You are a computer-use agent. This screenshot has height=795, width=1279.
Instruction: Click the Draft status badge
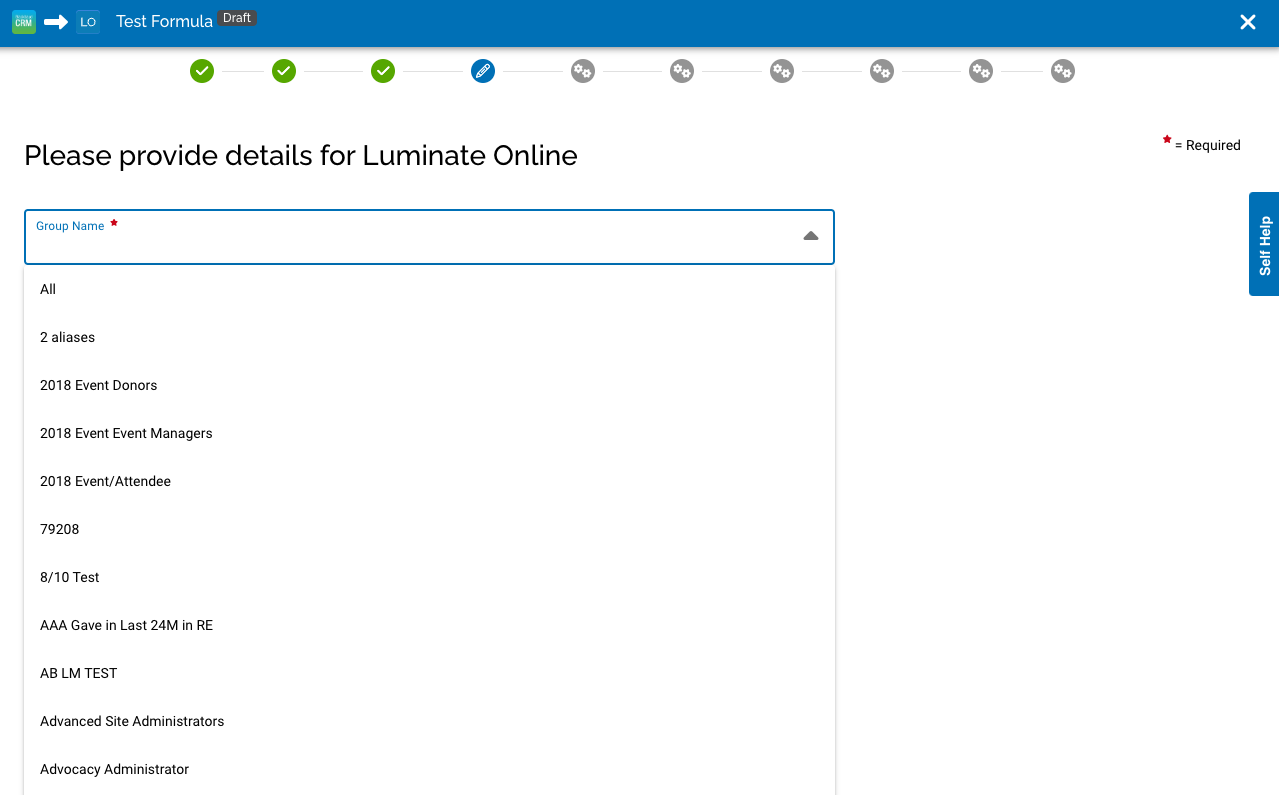pyautogui.click(x=236, y=17)
